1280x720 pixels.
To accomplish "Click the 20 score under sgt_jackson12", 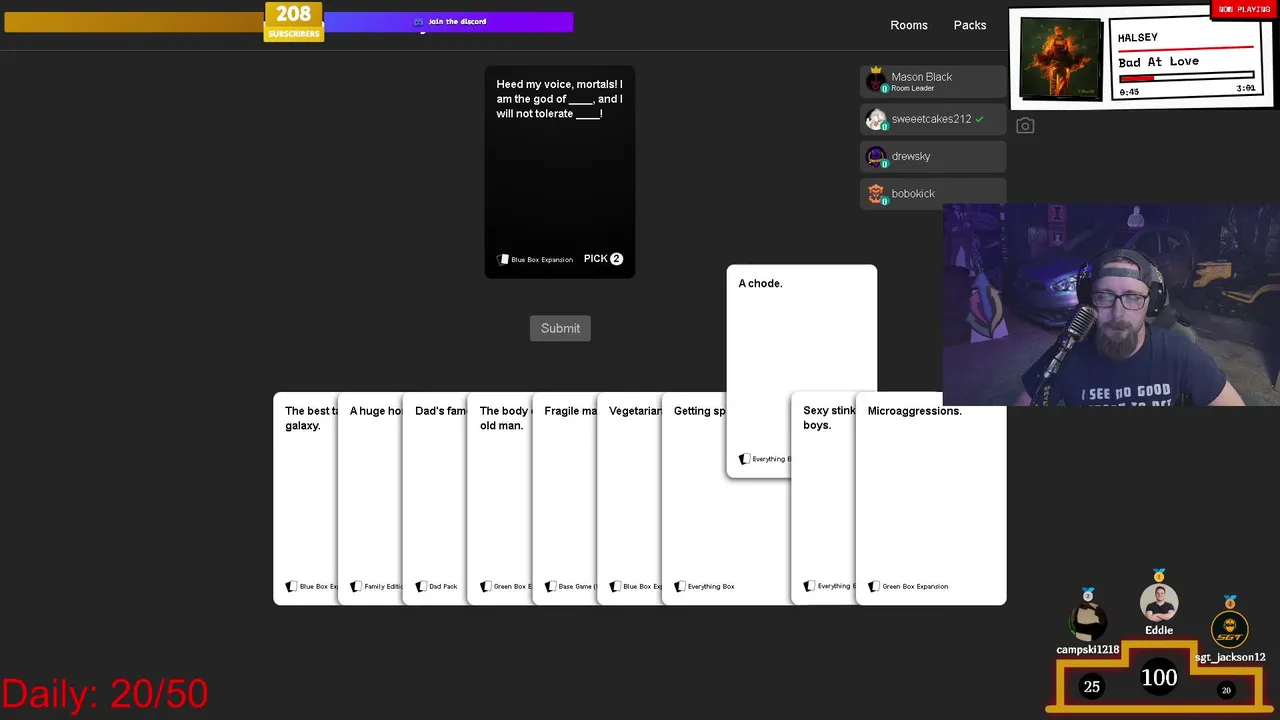I will (1226, 690).
